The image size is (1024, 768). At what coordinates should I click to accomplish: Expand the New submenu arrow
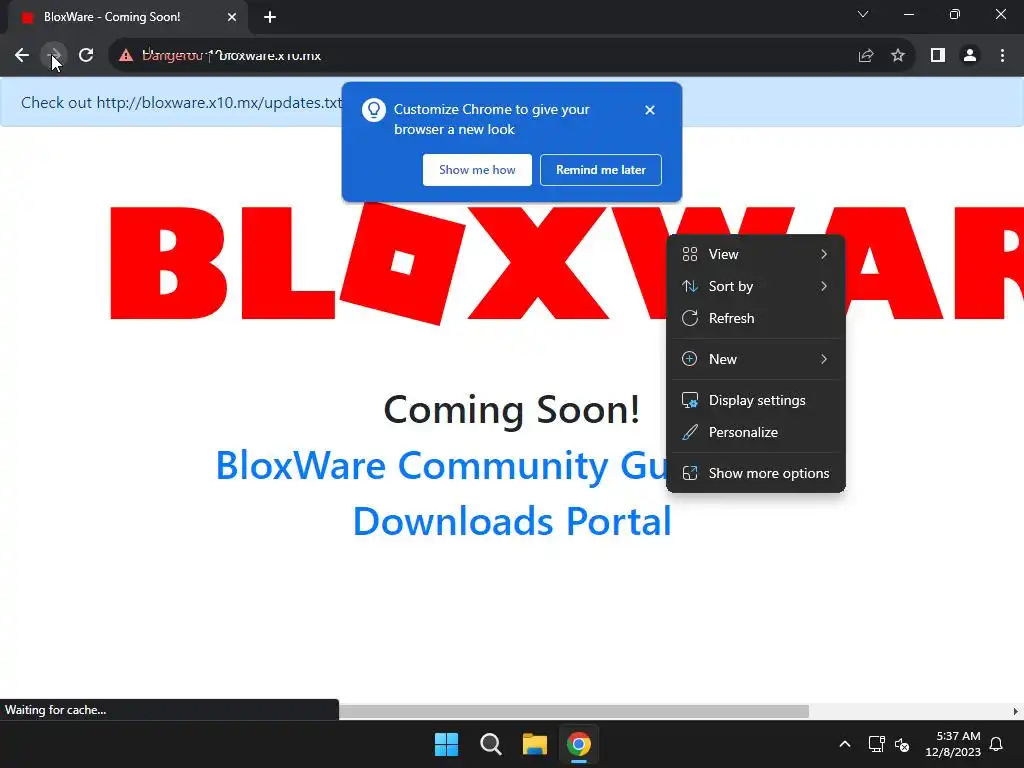(824, 359)
